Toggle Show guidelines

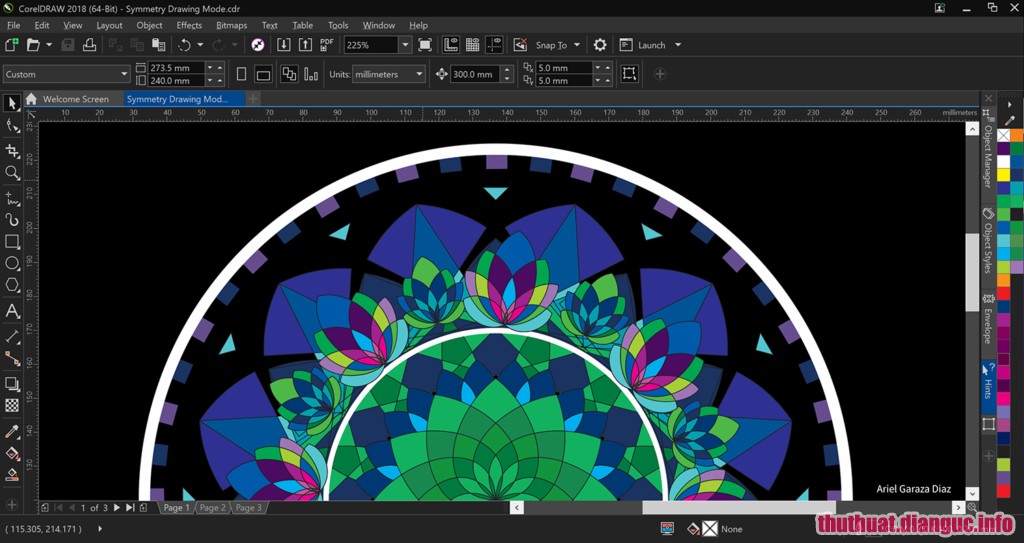494,44
